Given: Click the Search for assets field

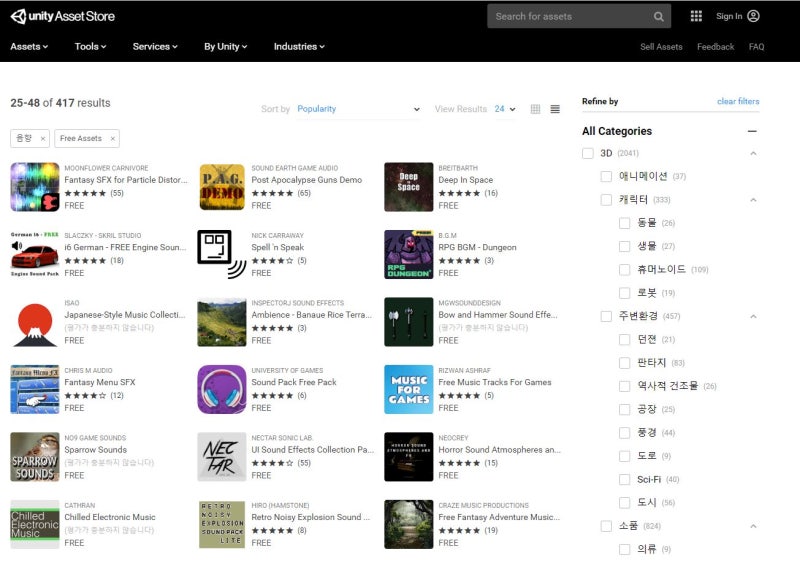Looking at the screenshot, I should (x=571, y=16).
